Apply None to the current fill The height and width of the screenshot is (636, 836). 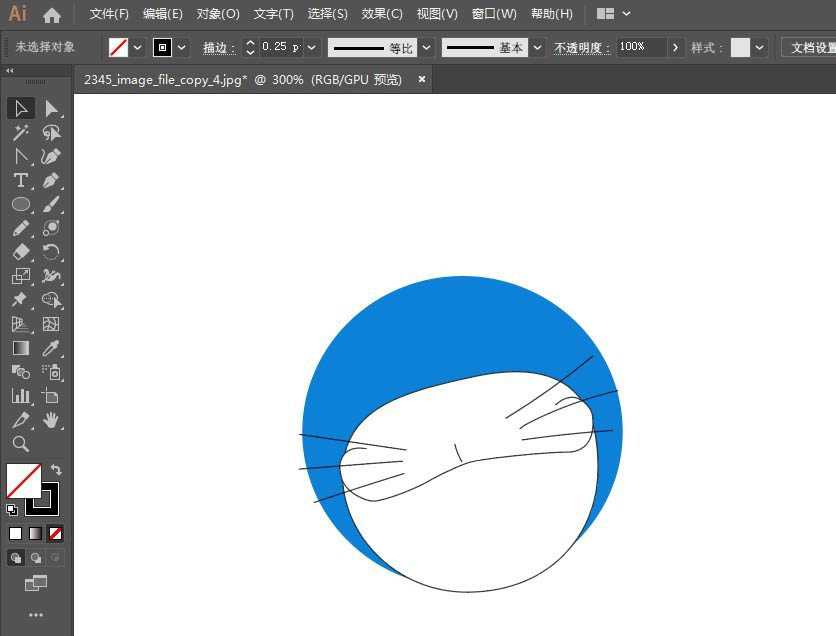click(x=55, y=533)
